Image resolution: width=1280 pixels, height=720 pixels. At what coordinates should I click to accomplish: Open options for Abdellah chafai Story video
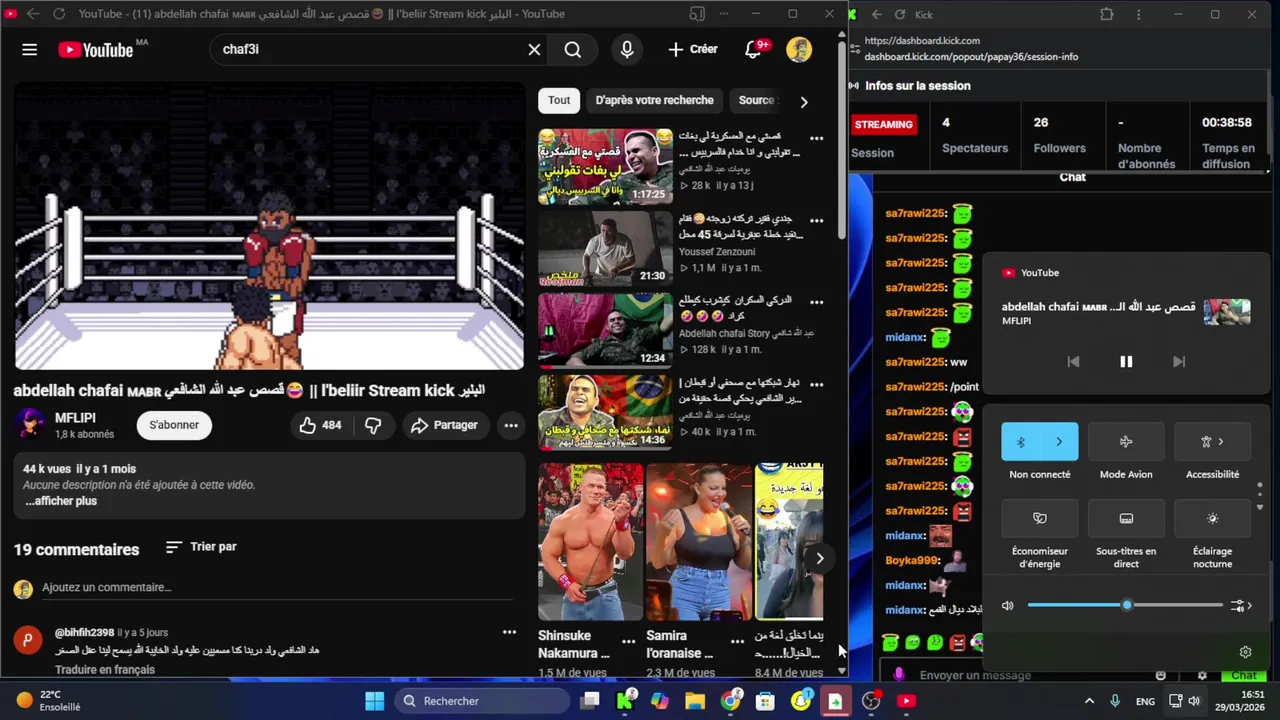point(817,302)
